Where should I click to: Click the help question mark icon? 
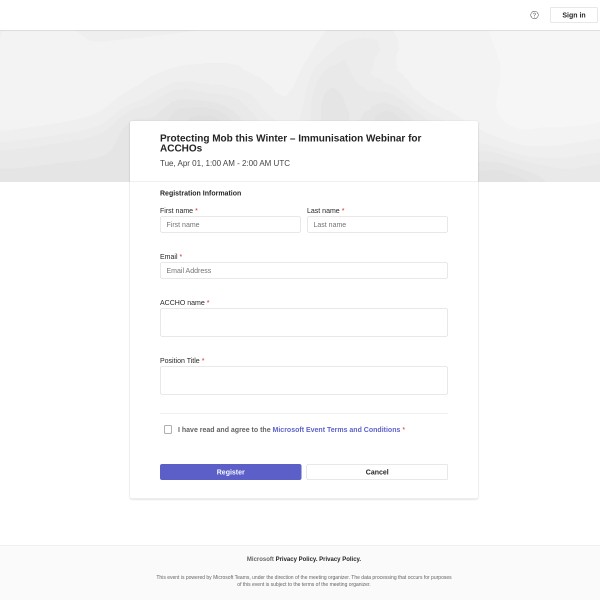(534, 15)
